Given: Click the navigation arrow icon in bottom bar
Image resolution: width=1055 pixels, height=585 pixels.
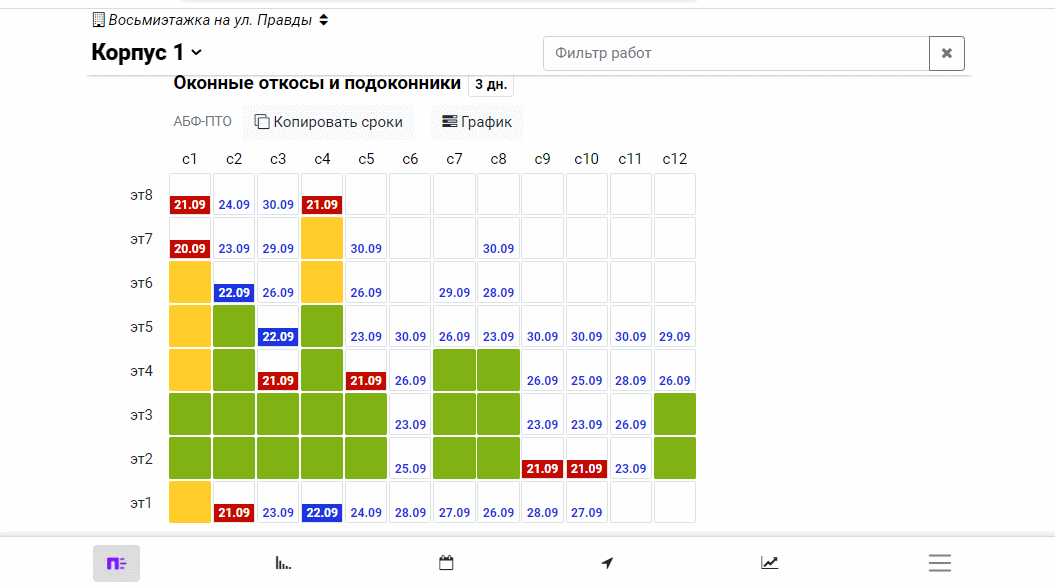Looking at the screenshot, I should (607, 563).
